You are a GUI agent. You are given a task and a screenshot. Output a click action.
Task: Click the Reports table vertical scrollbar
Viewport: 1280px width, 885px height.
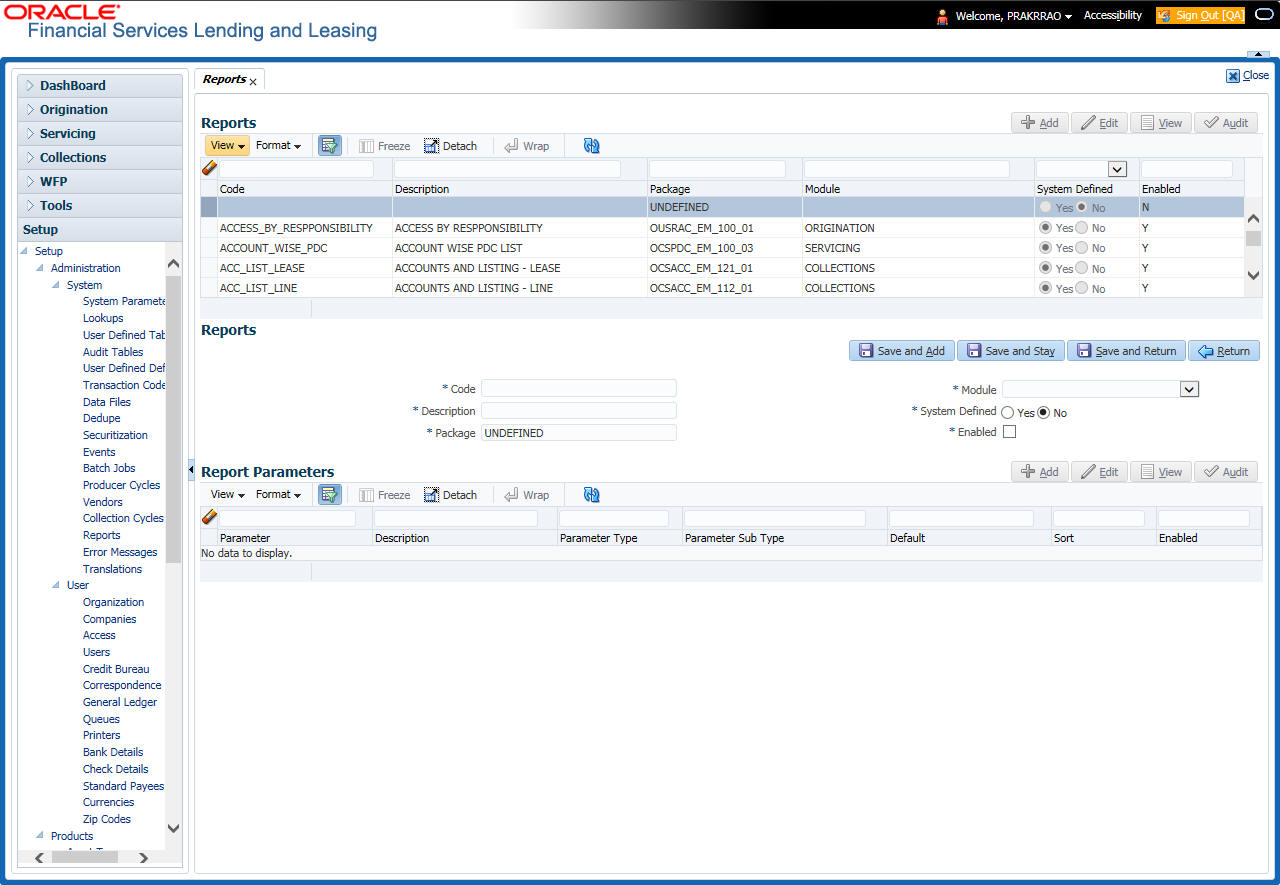coord(1253,238)
